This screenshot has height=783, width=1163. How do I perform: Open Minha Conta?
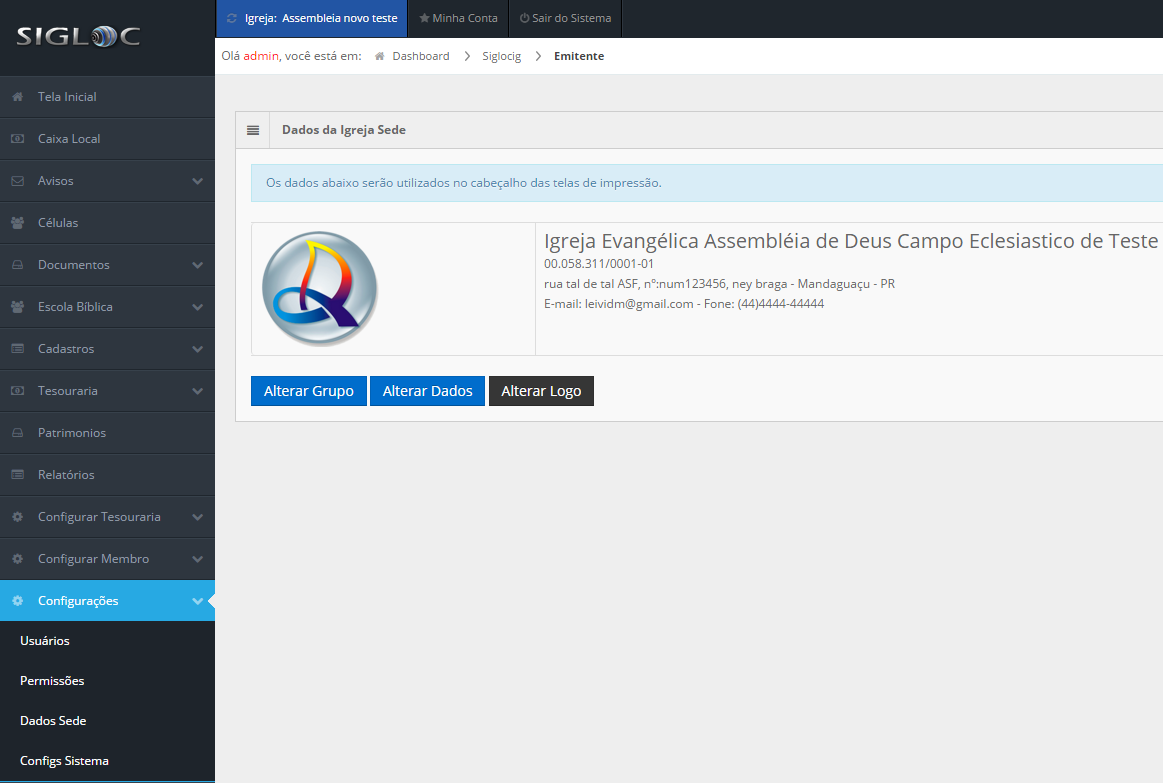tap(458, 19)
